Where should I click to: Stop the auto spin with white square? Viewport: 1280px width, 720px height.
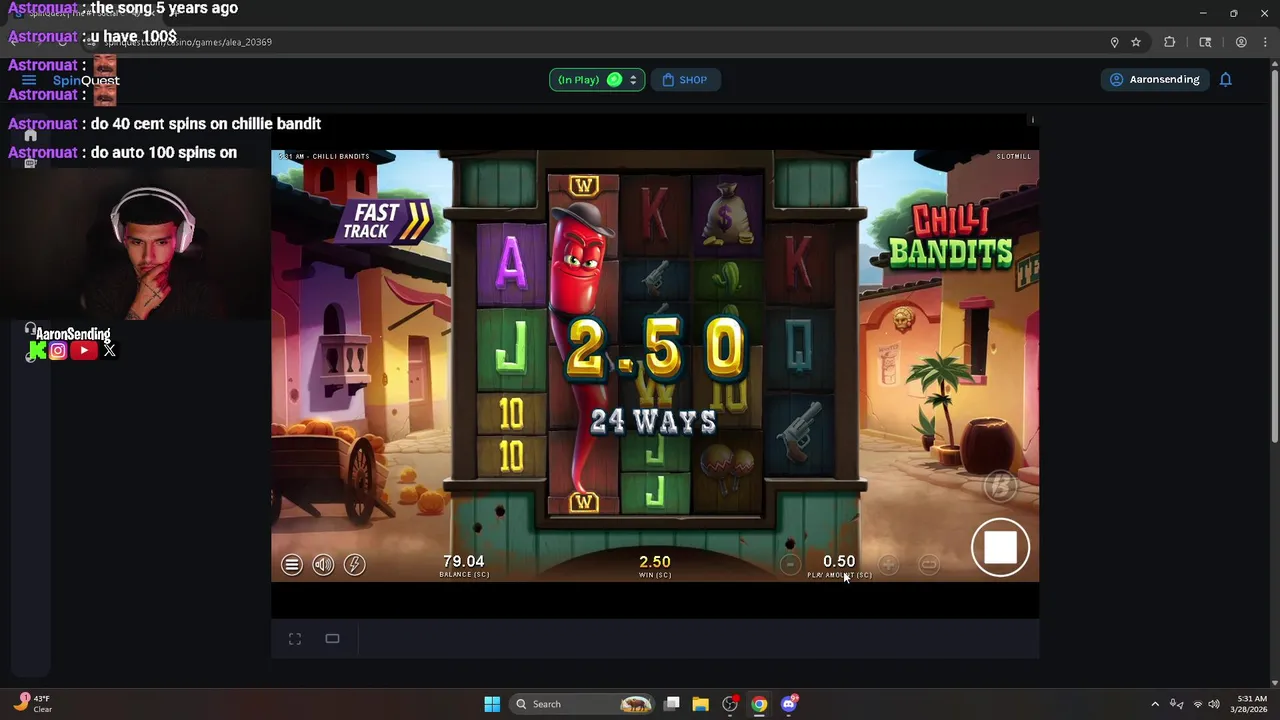1000,548
